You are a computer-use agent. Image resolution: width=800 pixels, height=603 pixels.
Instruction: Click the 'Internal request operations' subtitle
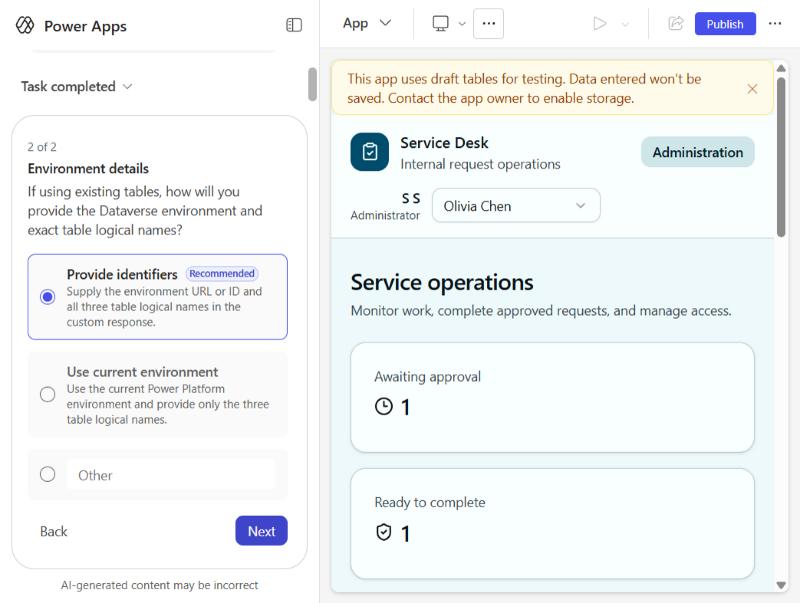point(480,164)
